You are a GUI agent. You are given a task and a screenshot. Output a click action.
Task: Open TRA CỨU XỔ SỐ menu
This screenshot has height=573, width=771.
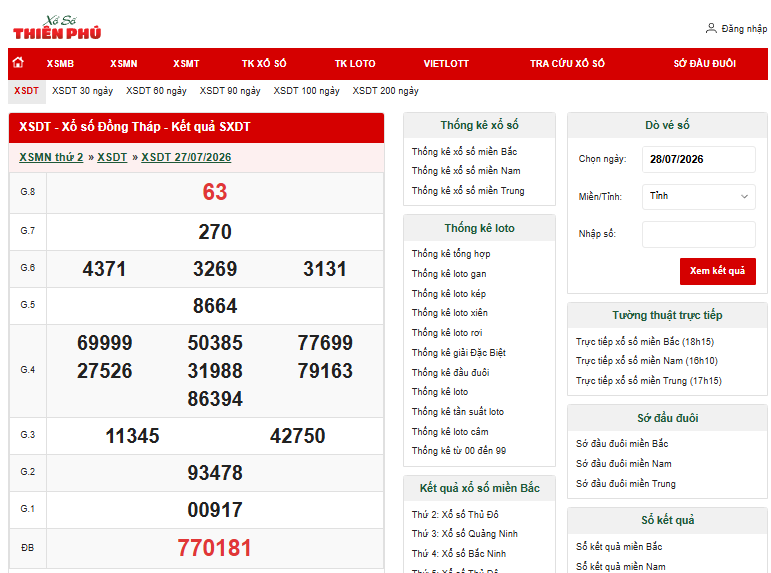click(x=567, y=63)
